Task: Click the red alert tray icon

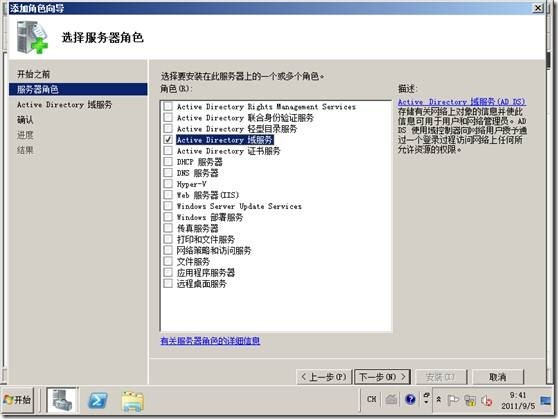Action: (486, 401)
